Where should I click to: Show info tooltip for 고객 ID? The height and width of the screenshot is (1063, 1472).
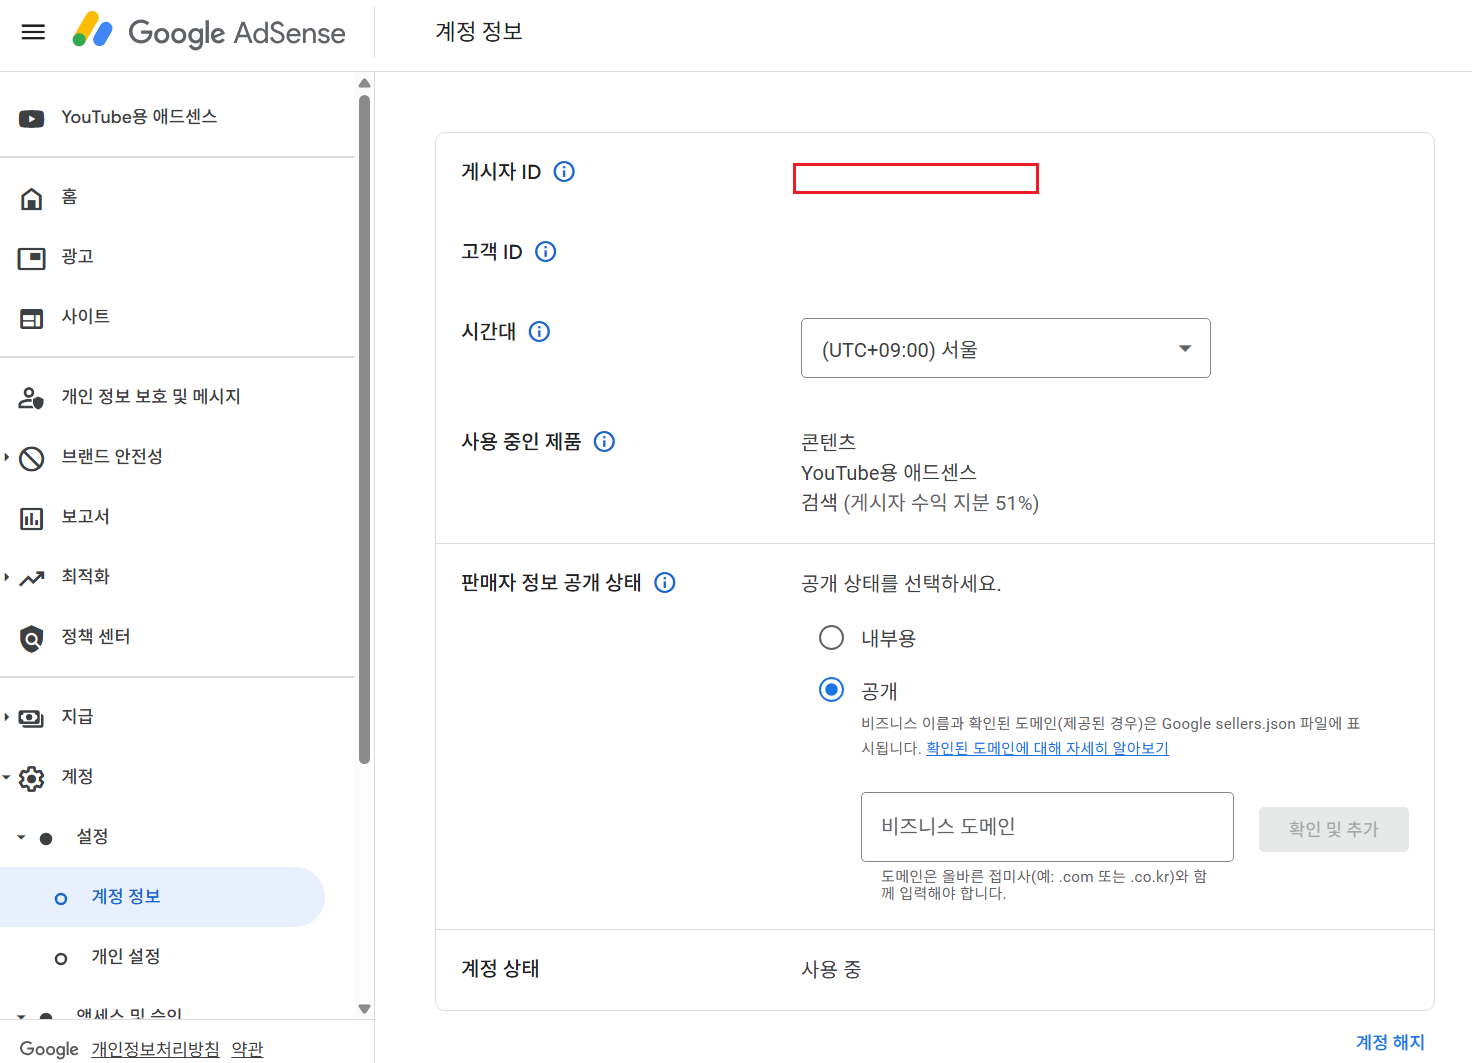[545, 251]
